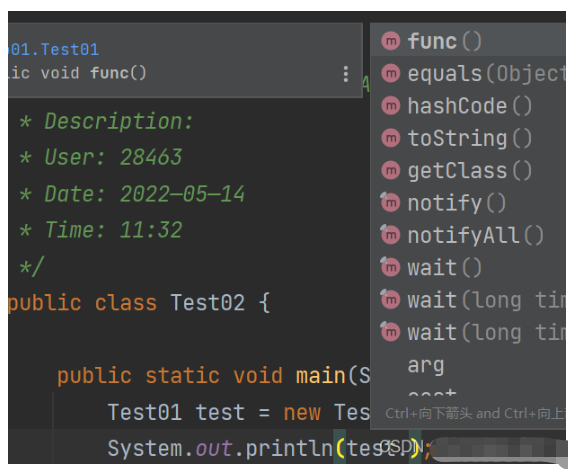Click the method icon beside toString()
This screenshot has height=470, width=571.
point(391,138)
